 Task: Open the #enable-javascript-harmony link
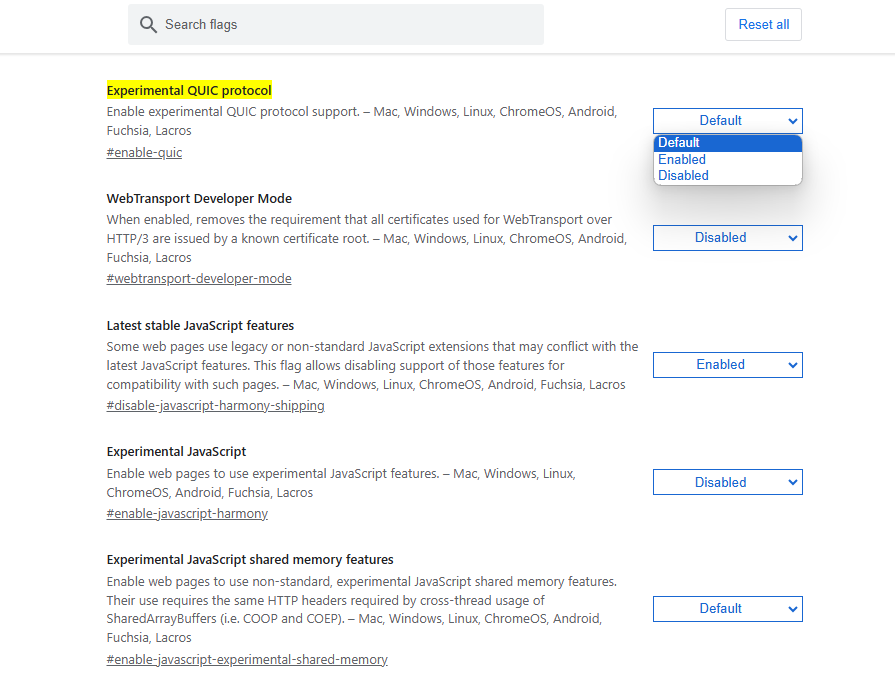pos(187,514)
